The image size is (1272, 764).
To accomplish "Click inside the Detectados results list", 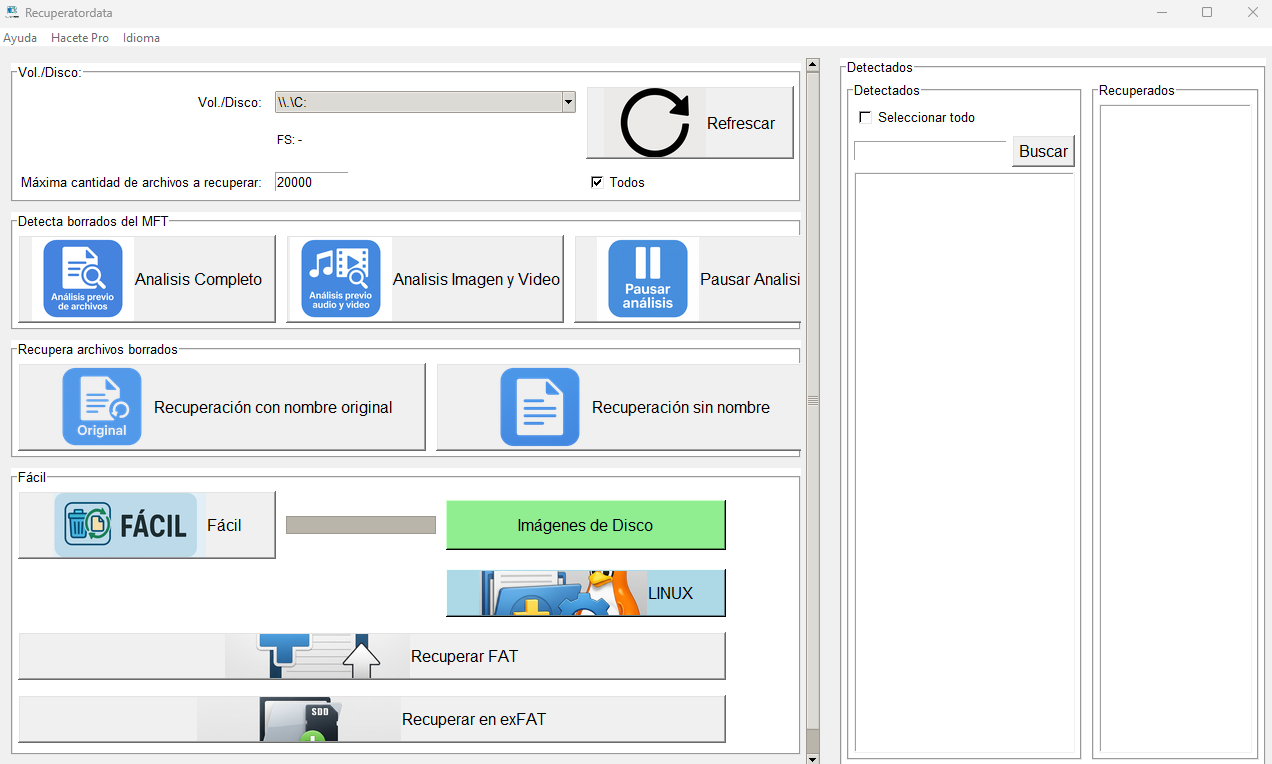I will [x=965, y=463].
